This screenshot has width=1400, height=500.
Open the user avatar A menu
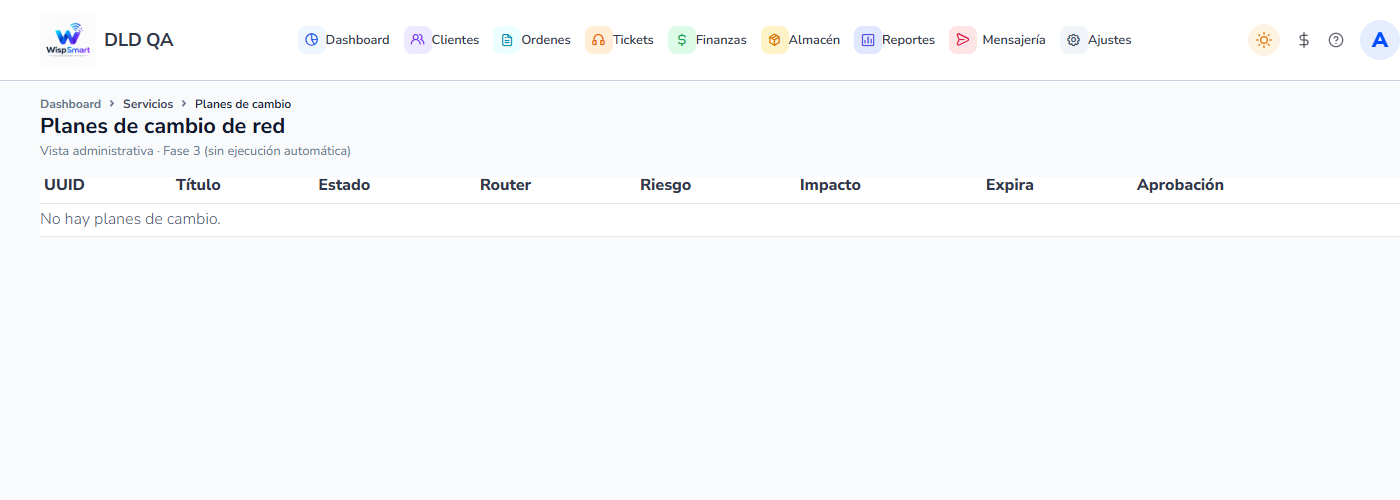1380,40
